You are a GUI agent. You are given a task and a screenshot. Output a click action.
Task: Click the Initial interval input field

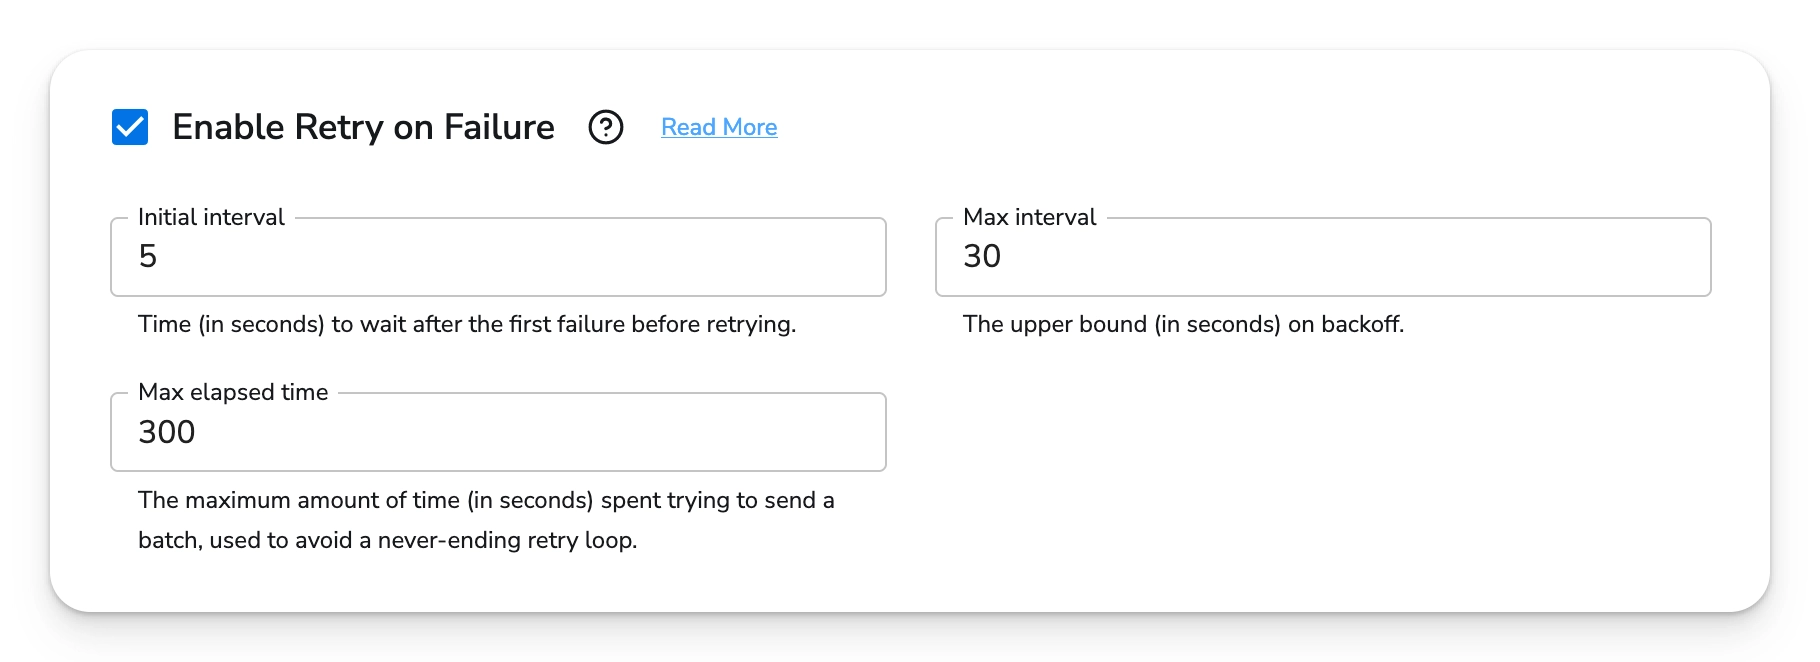[498, 257]
